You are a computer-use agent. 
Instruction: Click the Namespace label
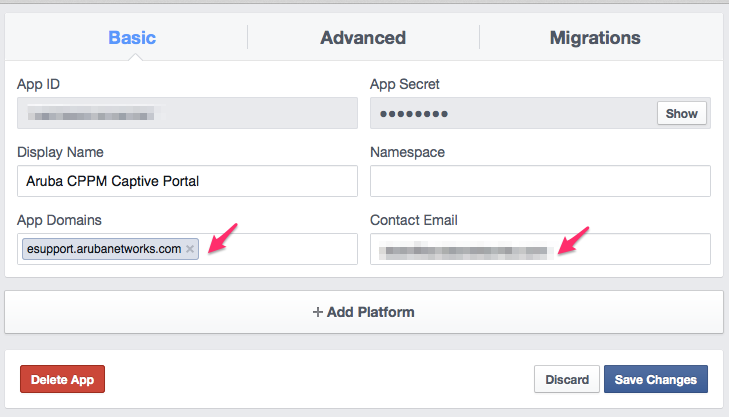[407, 152]
